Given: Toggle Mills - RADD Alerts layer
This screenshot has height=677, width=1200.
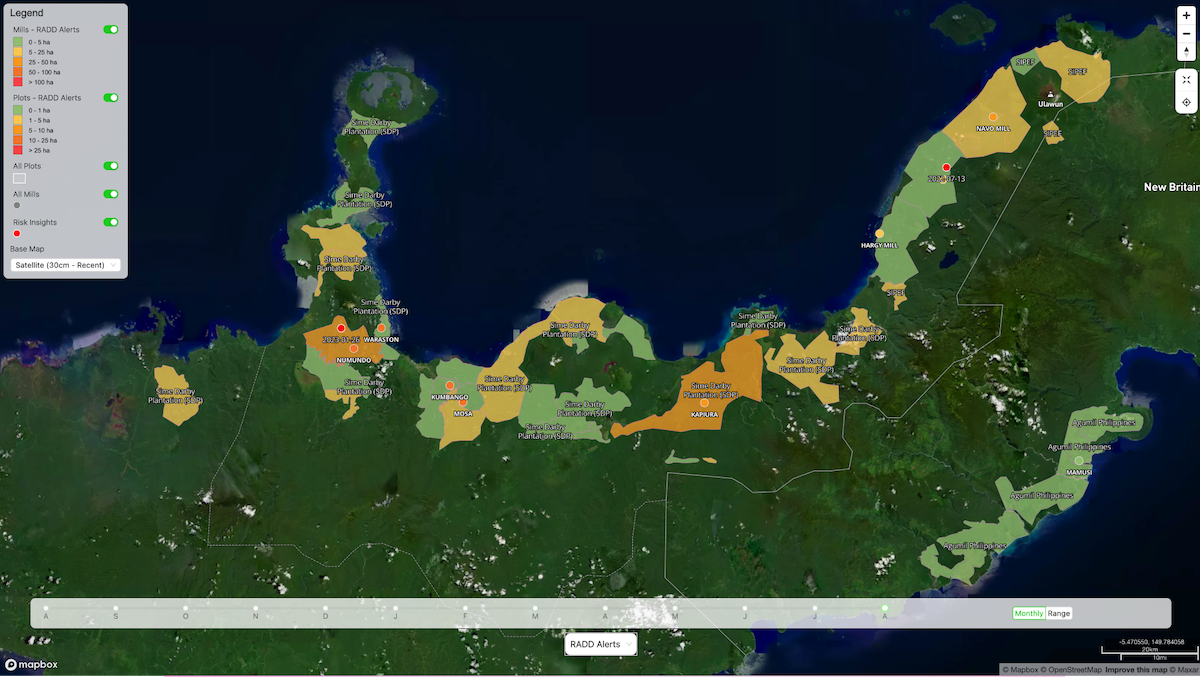Looking at the screenshot, I should [111, 30].
